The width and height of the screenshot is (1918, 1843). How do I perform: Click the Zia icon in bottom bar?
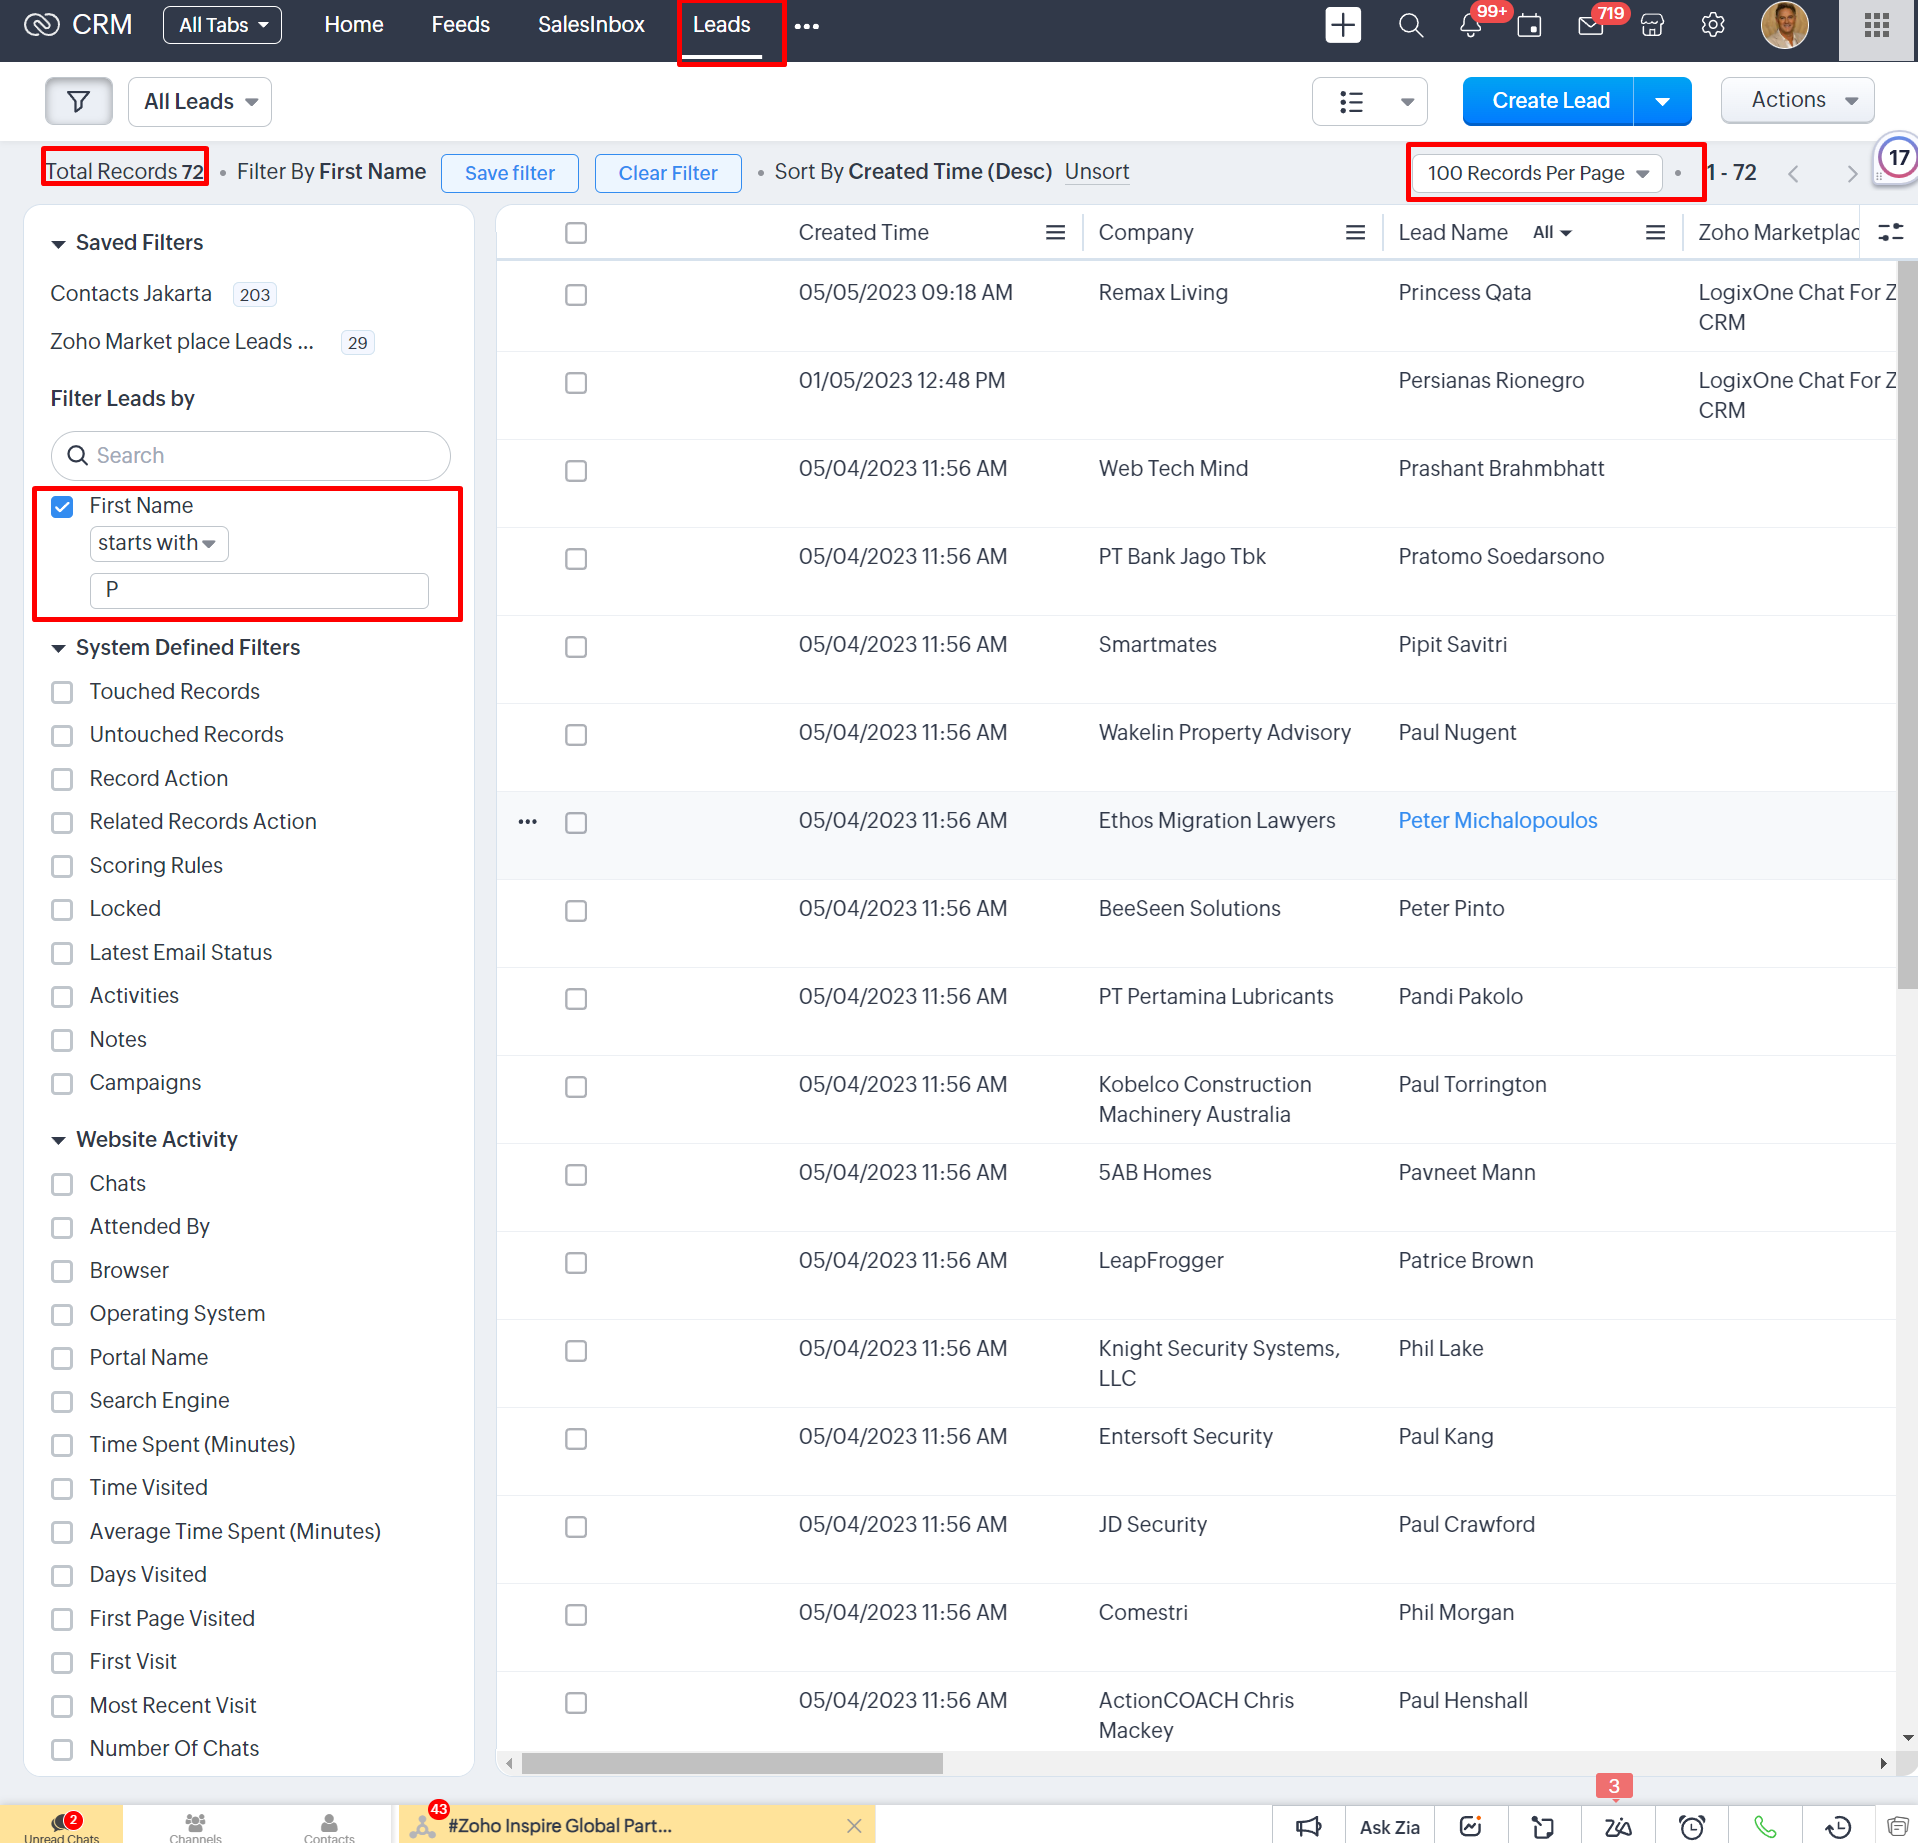pyautogui.click(x=1618, y=1827)
